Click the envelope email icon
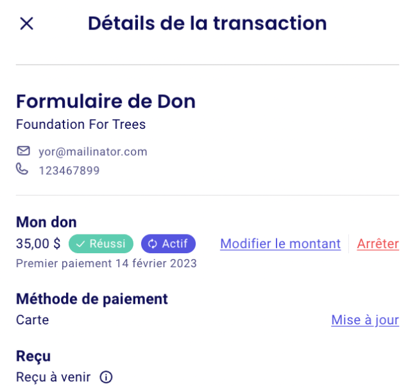The image size is (417, 391). click(23, 151)
